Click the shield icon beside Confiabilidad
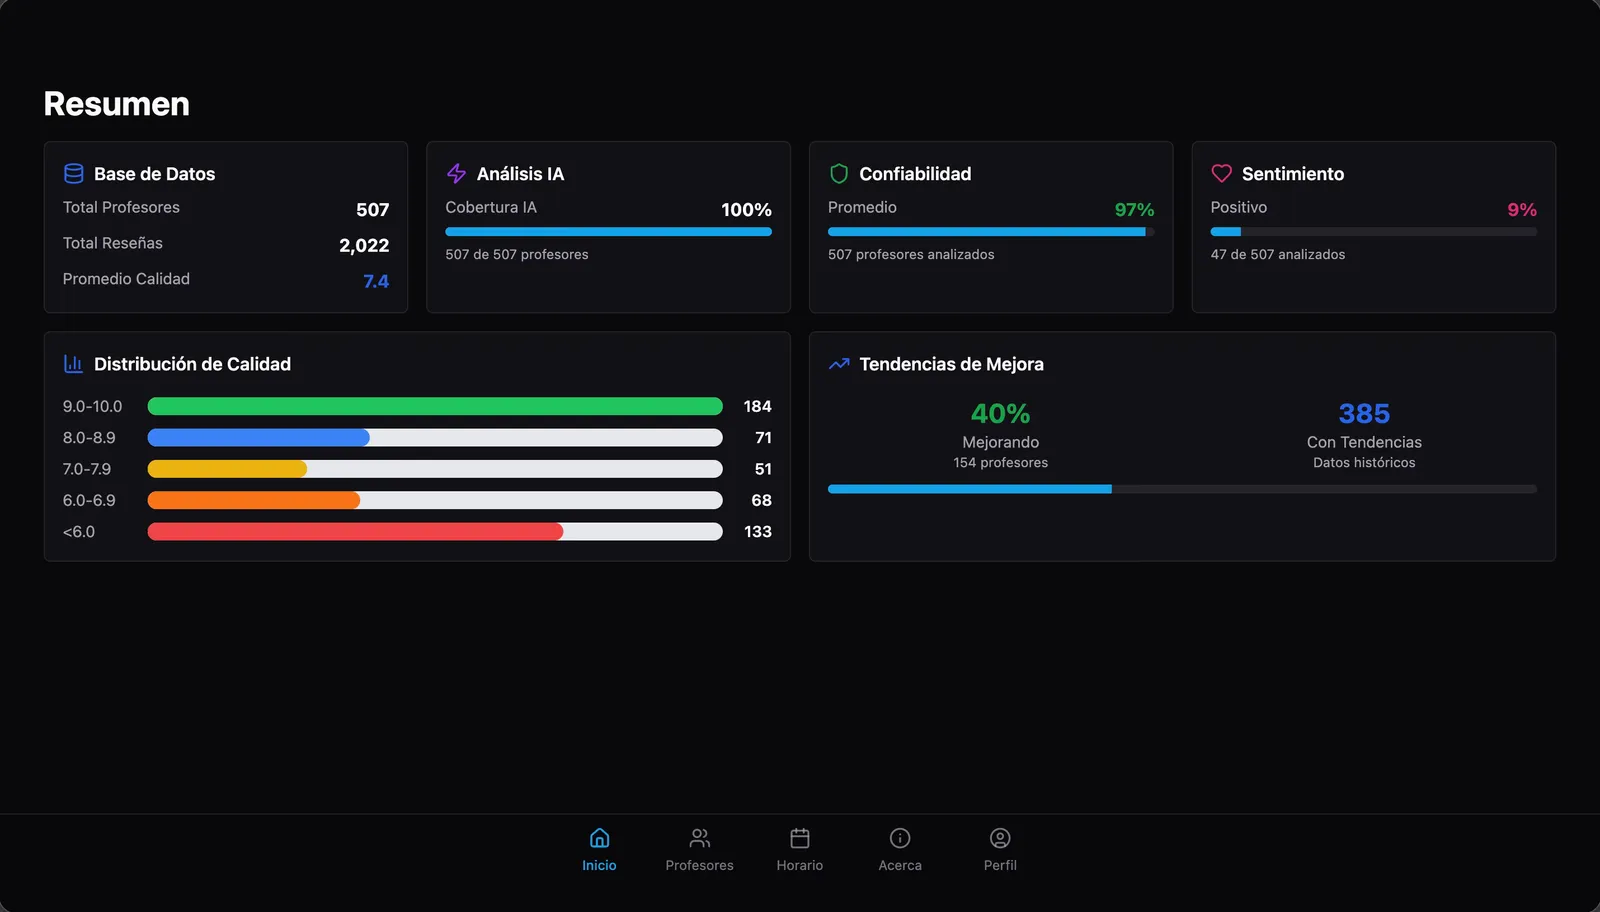Image resolution: width=1600 pixels, height=912 pixels. [839, 174]
